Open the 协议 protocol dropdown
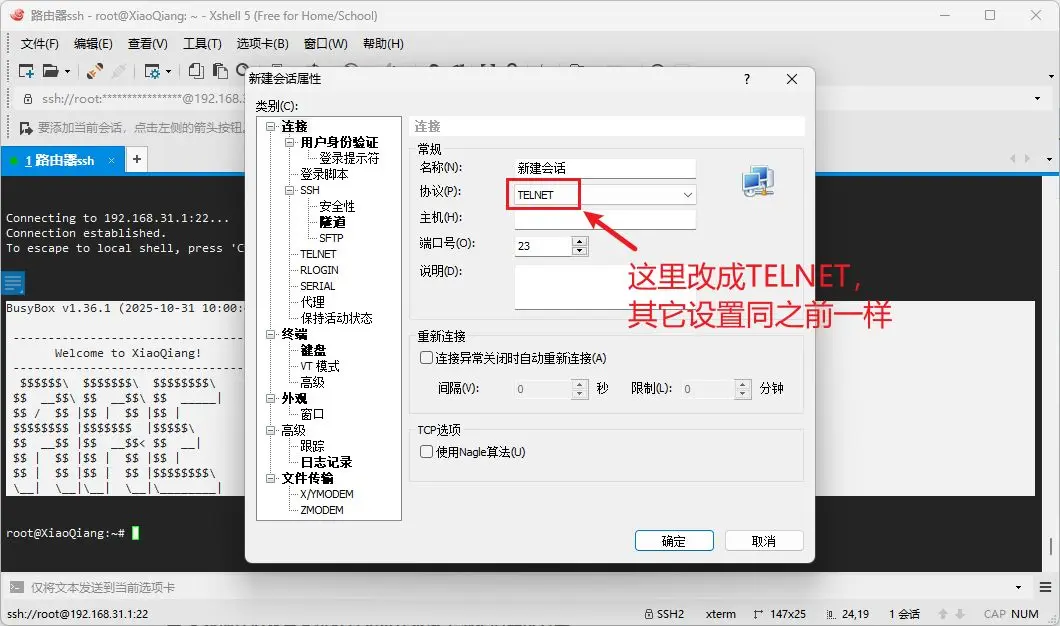The height and width of the screenshot is (626, 1060). pyautogui.click(x=687, y=194)
